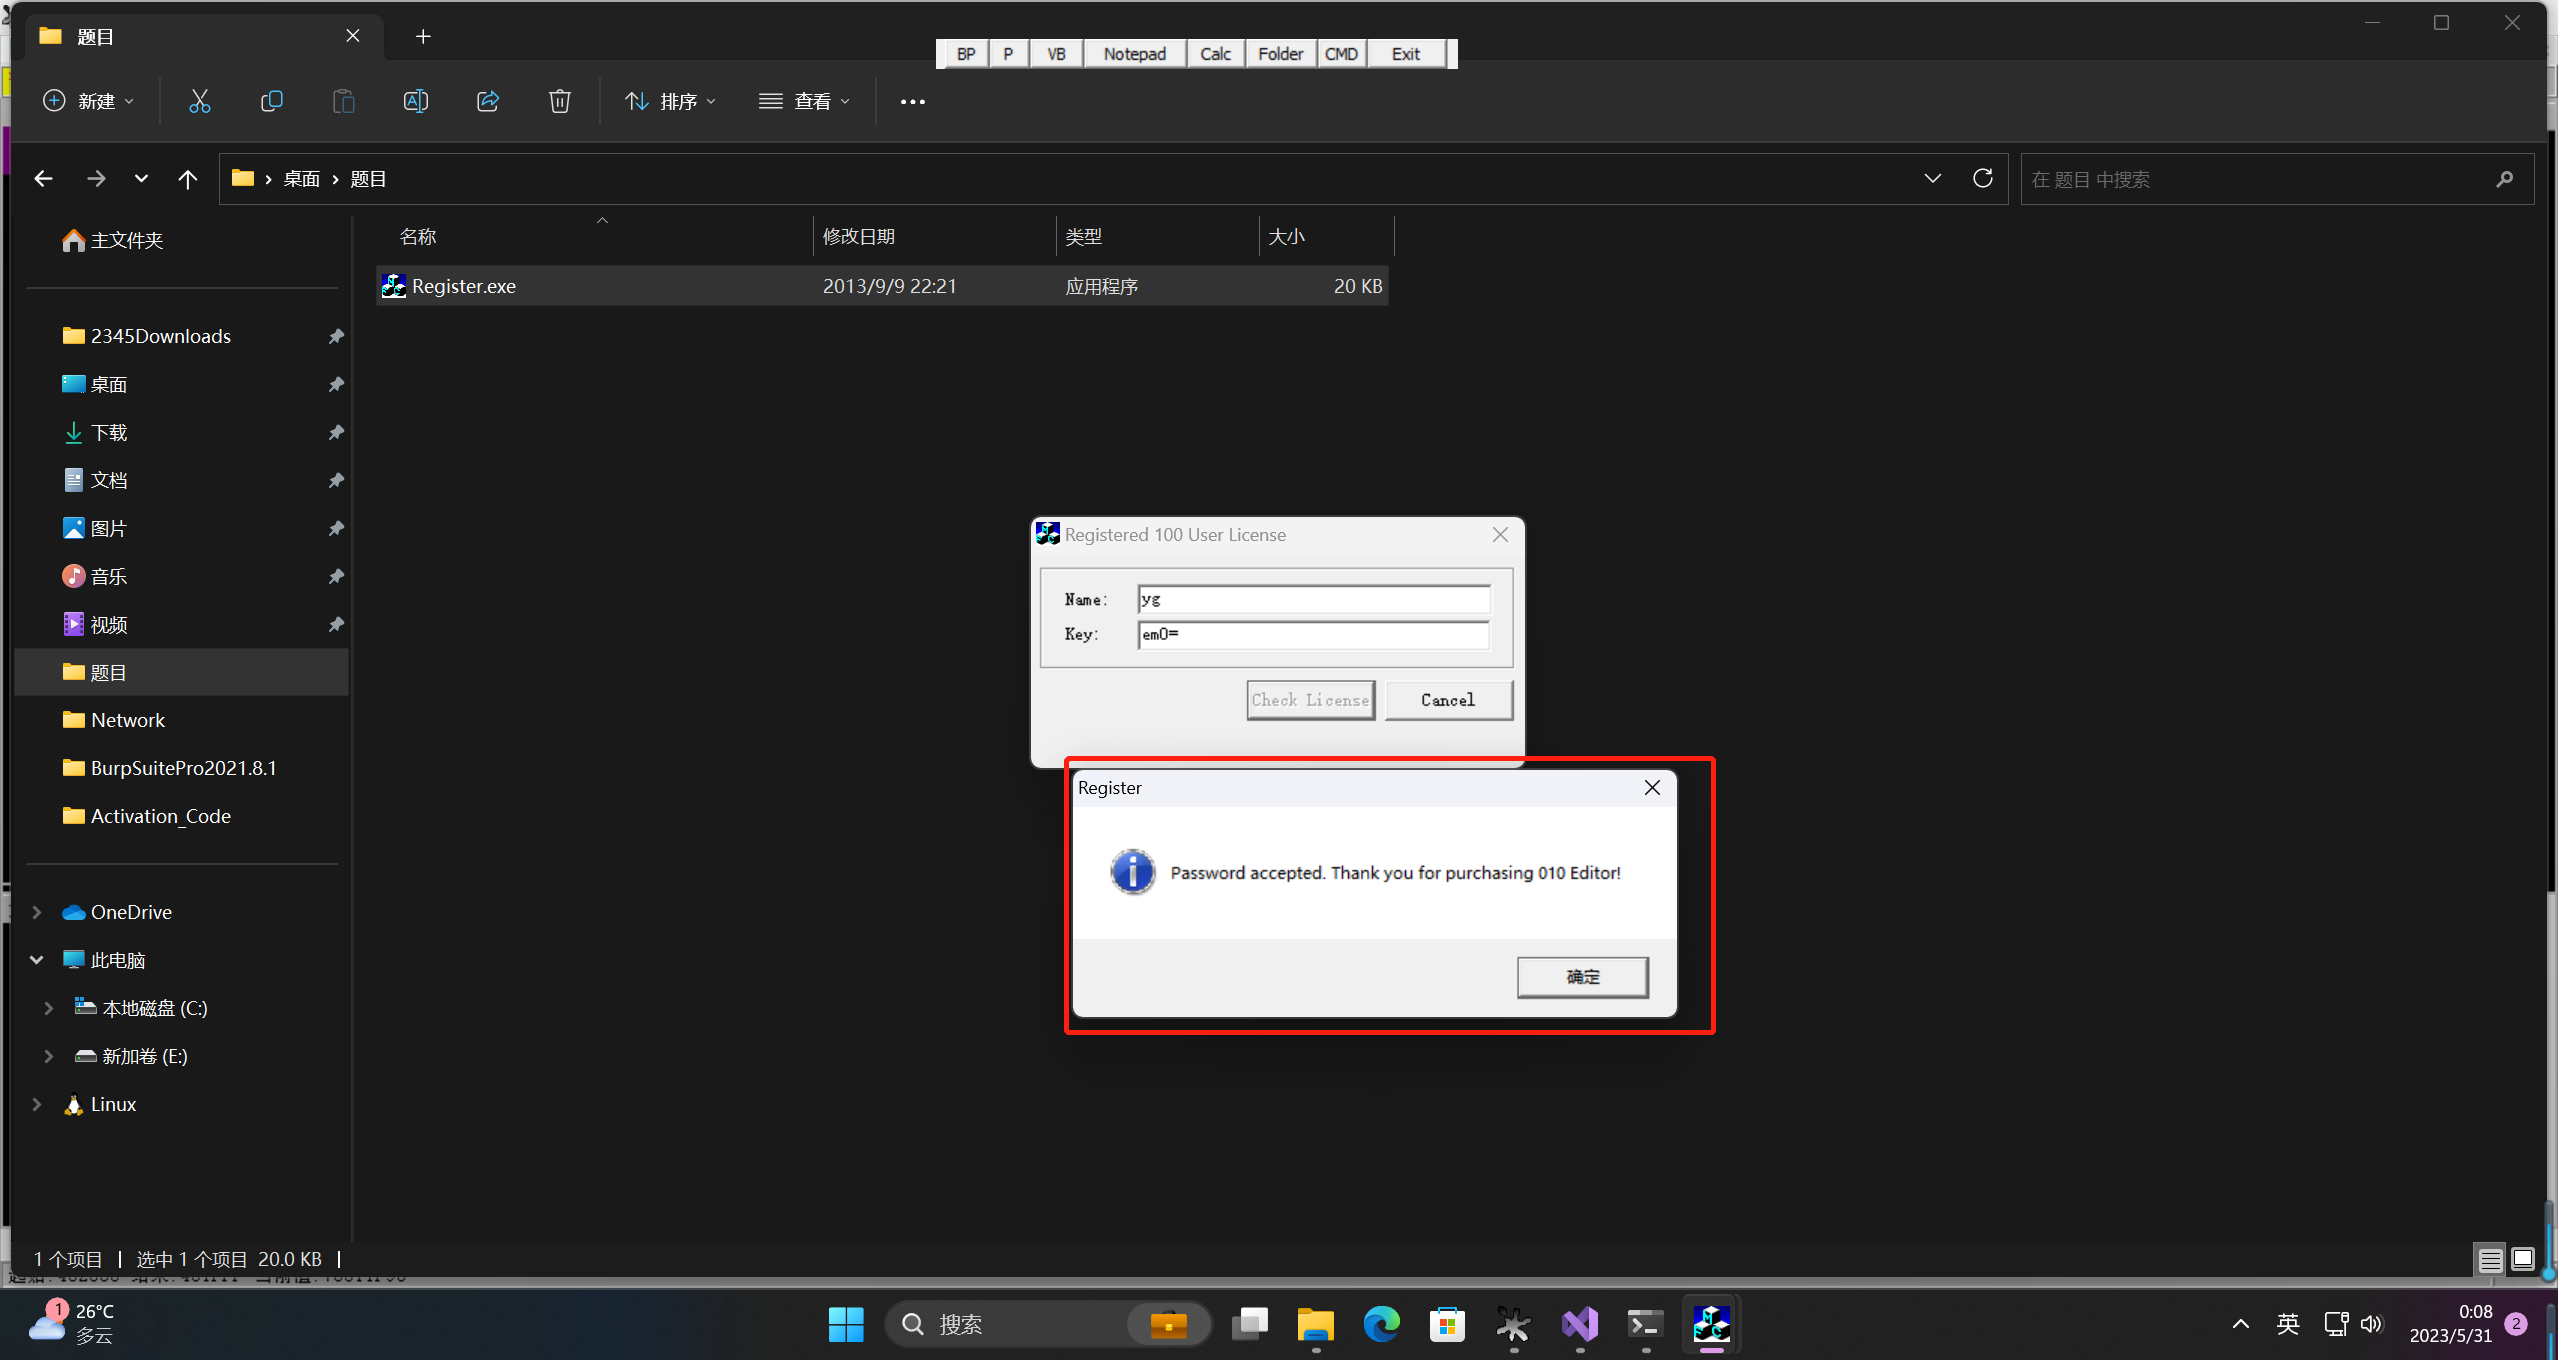
Task: Expand the OneDrive tree node
Action: [x=37, y=912]
